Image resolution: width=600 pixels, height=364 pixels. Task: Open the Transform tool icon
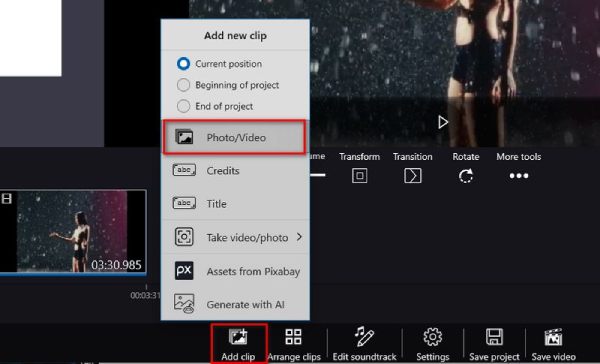(x=359, y=176)
